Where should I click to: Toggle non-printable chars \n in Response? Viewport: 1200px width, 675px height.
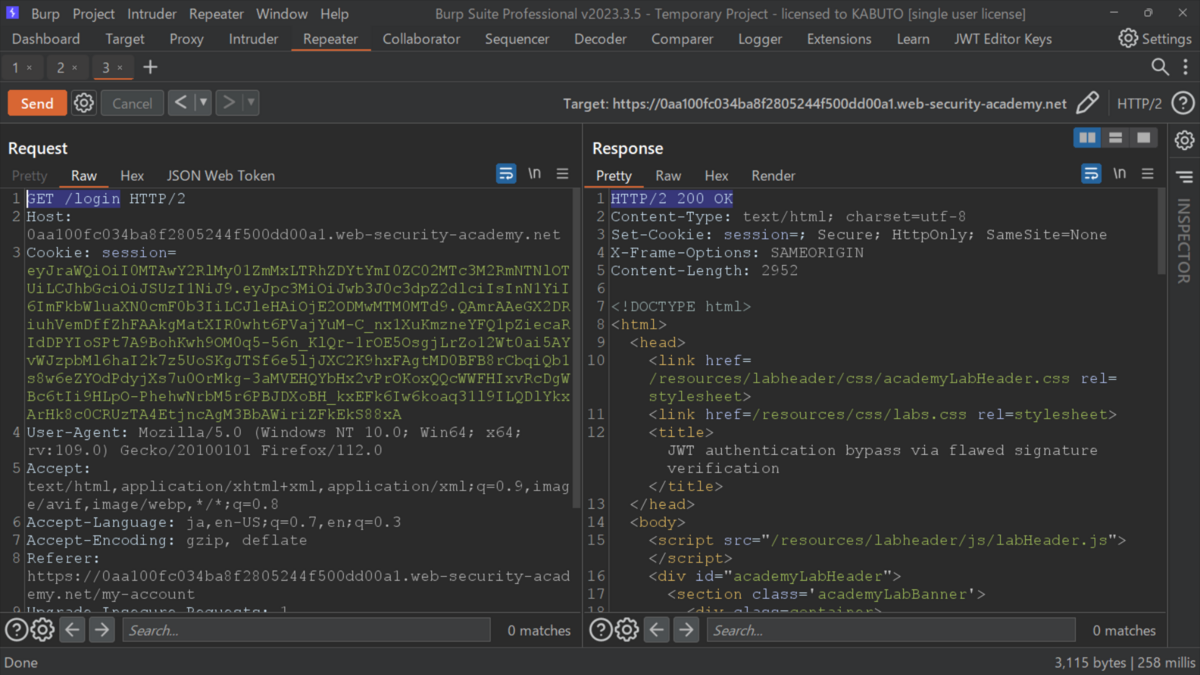pos(1120,174)
